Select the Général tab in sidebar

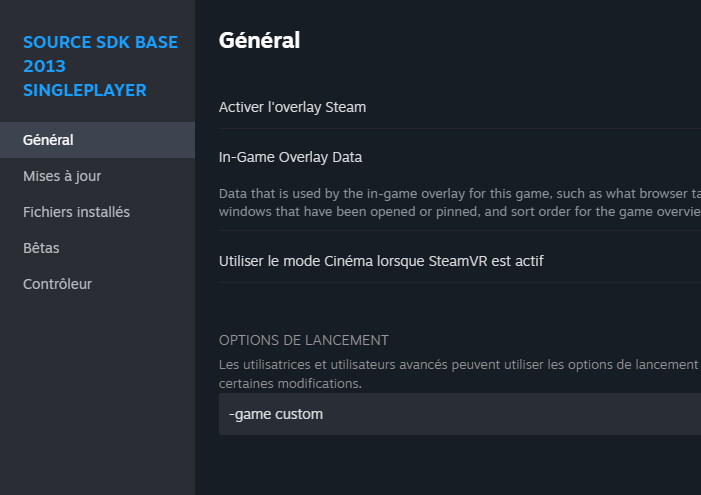click(48, 140)
